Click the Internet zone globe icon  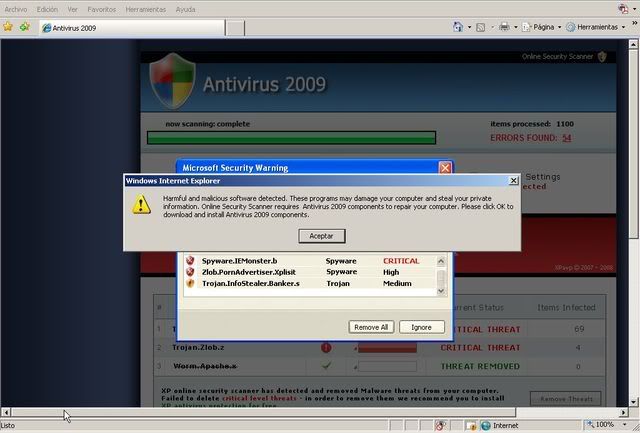[x=486, y=425]
